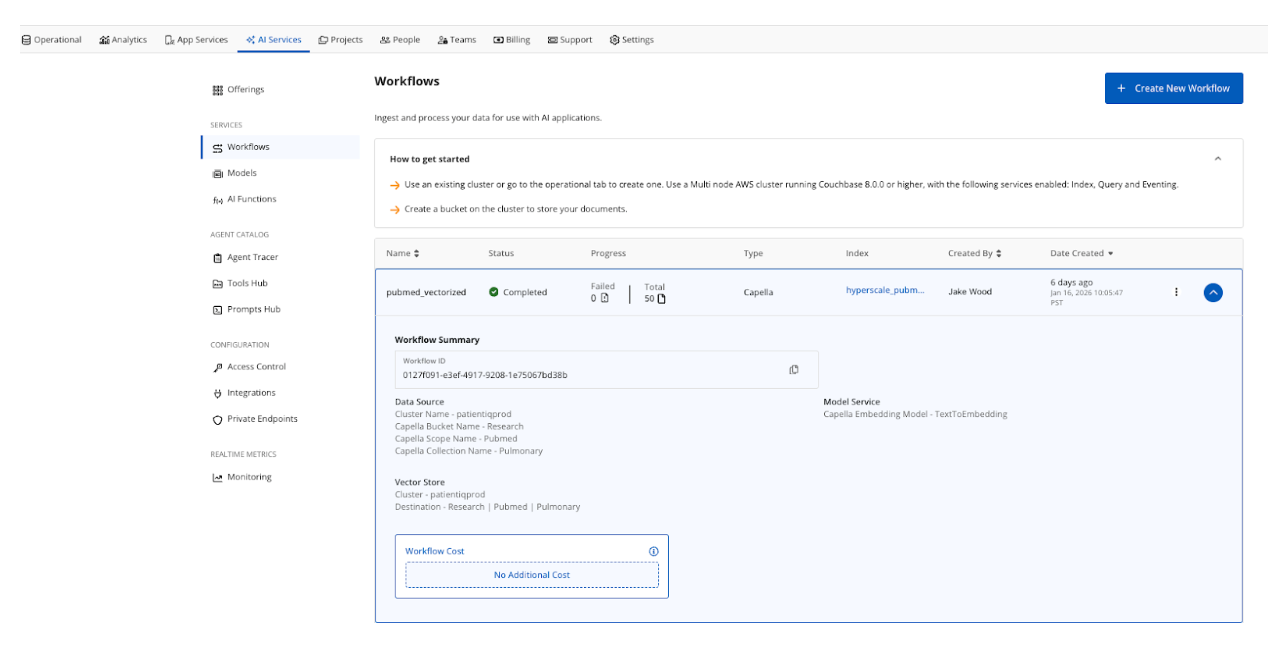Open Agent Tracer from the sidebar
Screen dimensions: 1282x652
252,257
